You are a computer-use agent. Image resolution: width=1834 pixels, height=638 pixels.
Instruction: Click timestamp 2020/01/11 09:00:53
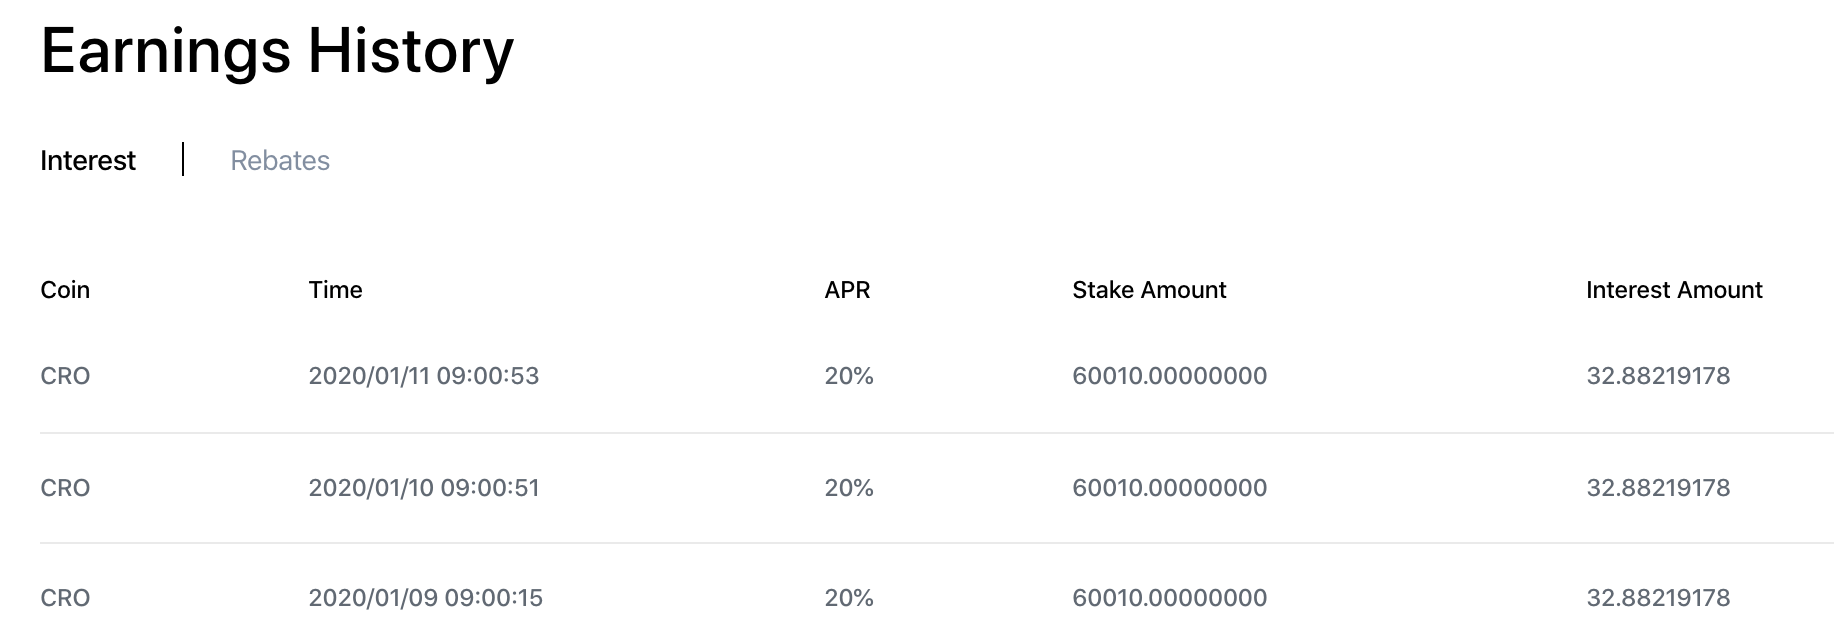tap(424, 376)
